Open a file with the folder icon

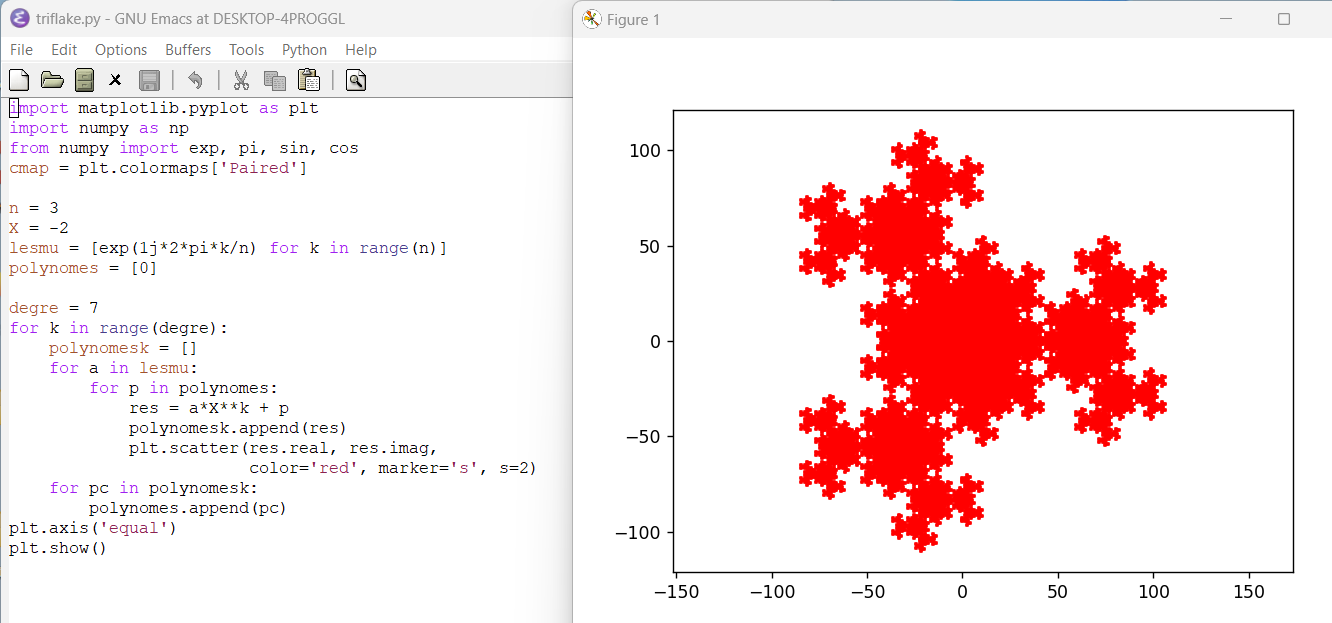(x=52, y=80)
